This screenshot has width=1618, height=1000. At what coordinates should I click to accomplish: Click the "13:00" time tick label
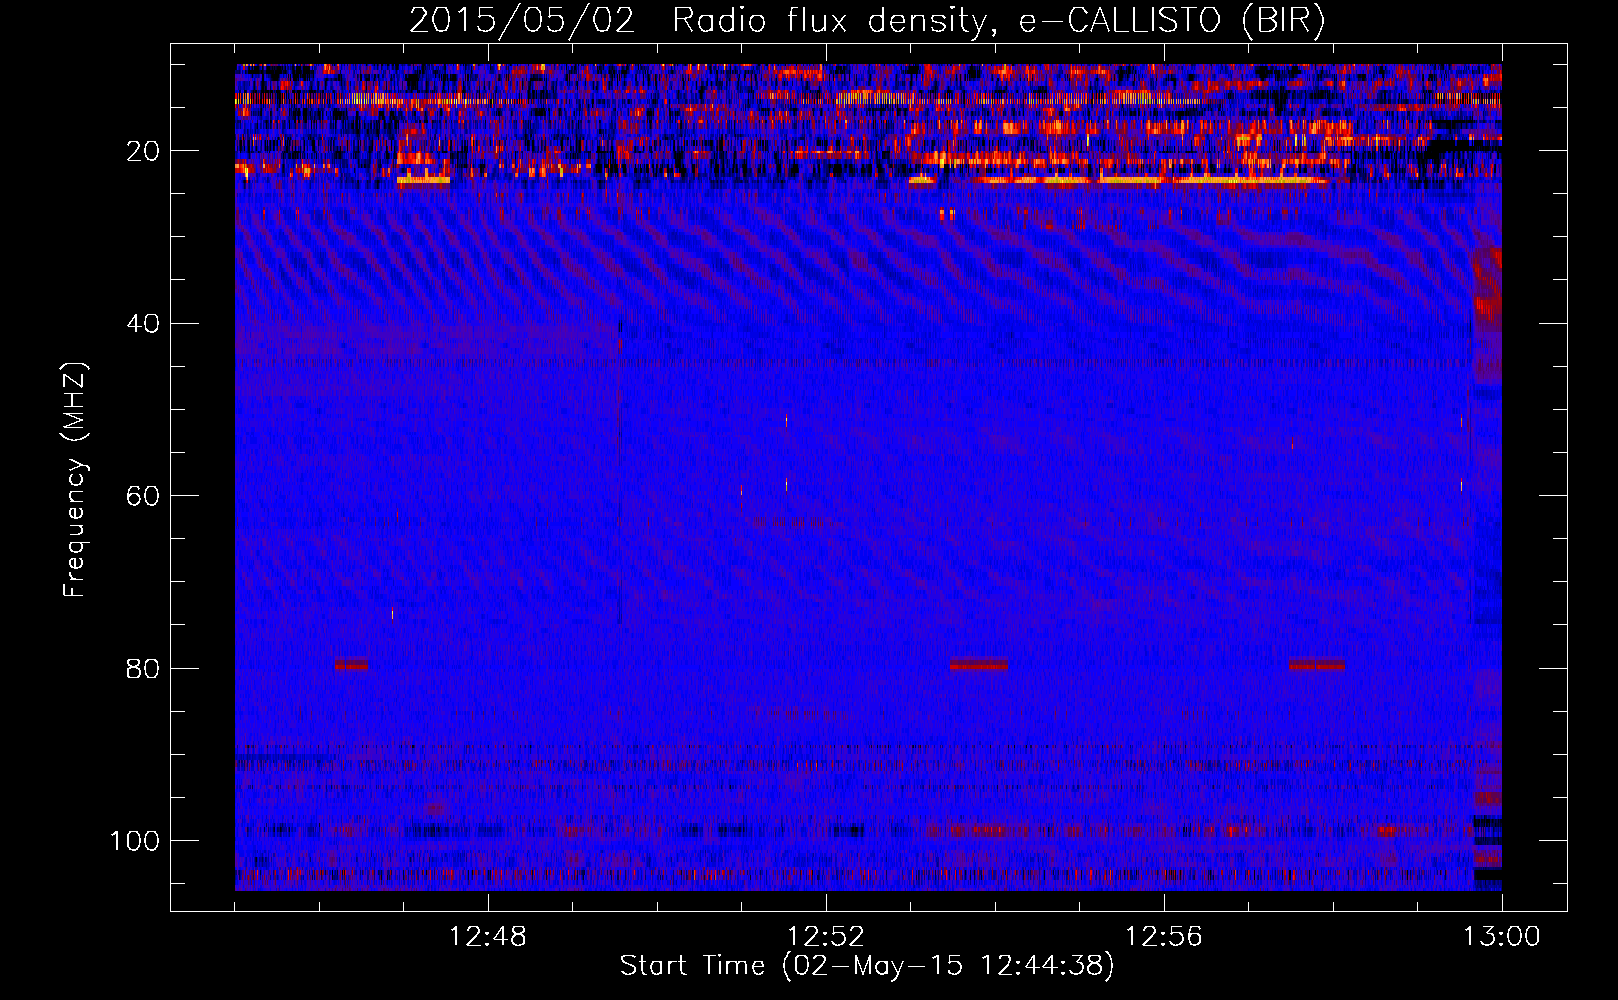click(1502, 937)
